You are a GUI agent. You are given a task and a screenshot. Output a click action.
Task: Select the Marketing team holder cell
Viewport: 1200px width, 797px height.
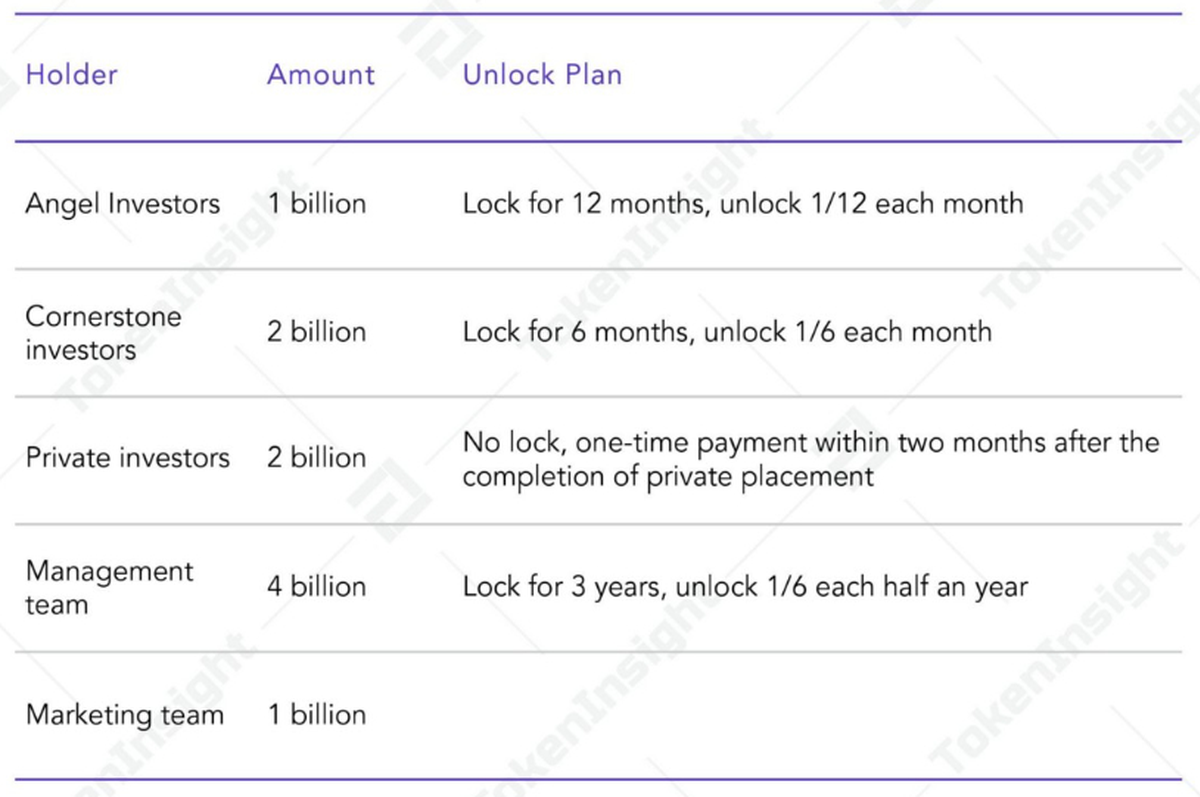click(x=125, y=715)
